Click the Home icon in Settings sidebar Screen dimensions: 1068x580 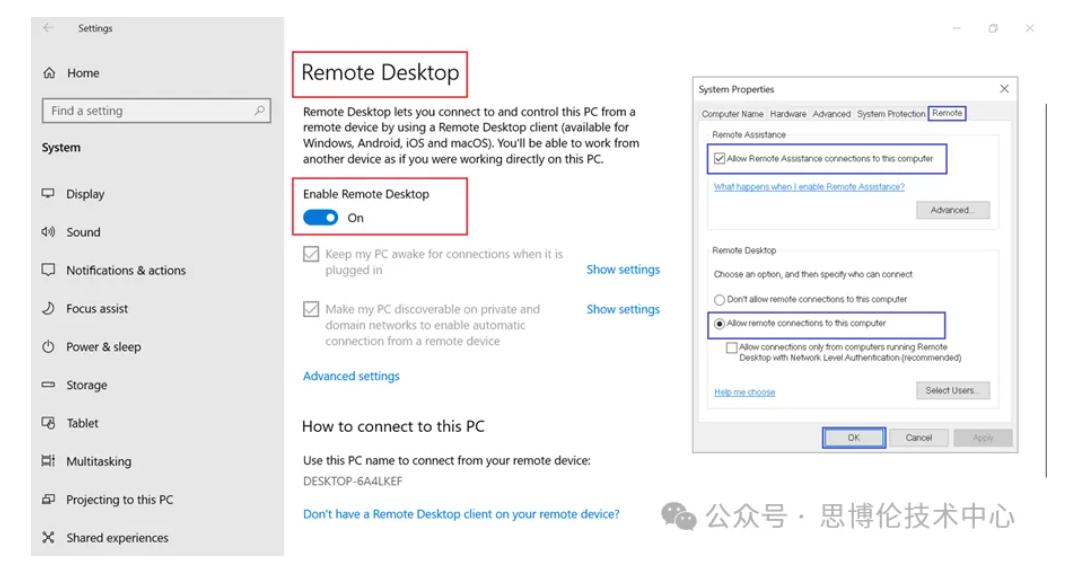49,73
